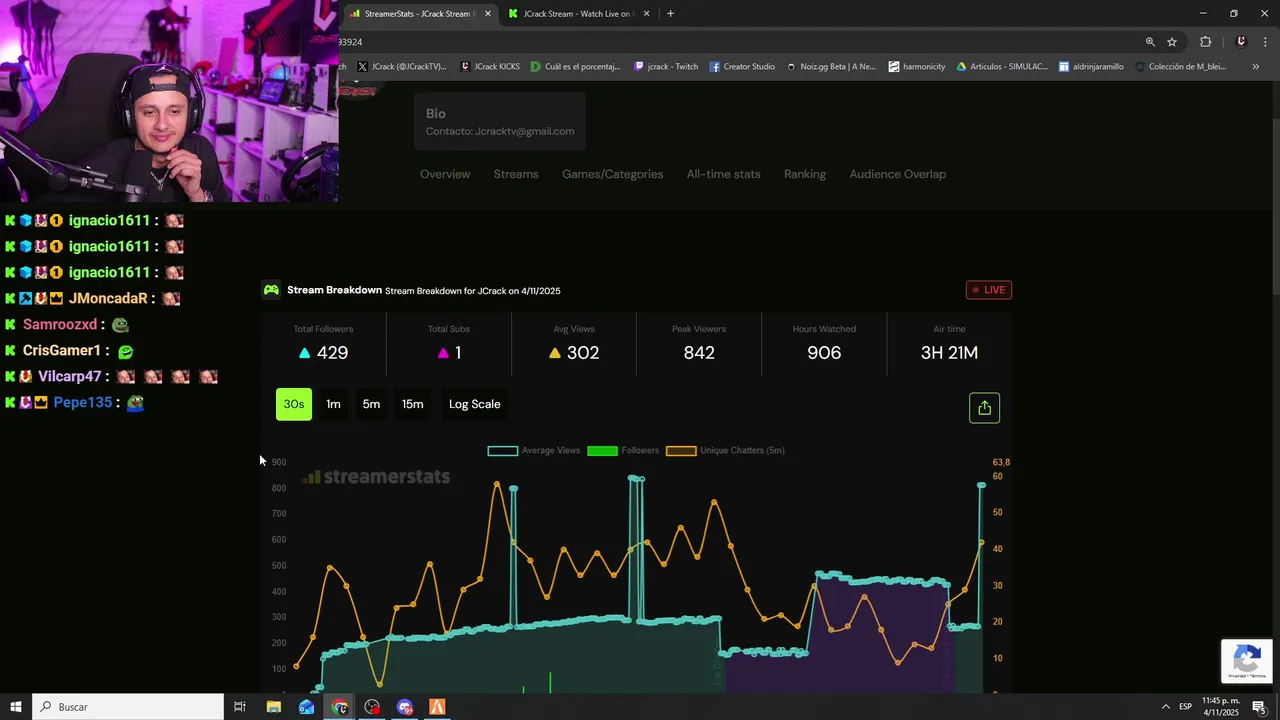Open the Ranking tab
1280x720 pixels.
805,174
